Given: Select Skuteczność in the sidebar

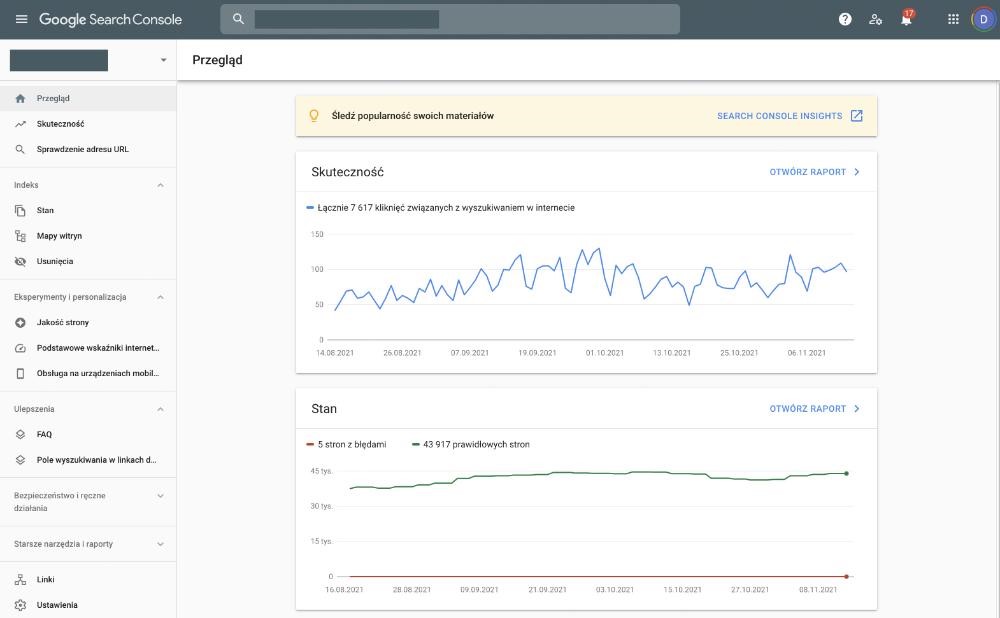Looking at the screenshot, I should 60,124.
